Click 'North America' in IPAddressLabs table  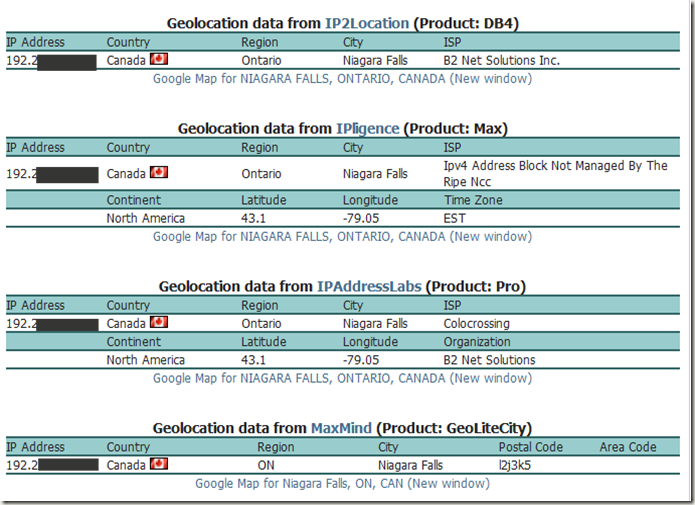click(x=145, y=360)
